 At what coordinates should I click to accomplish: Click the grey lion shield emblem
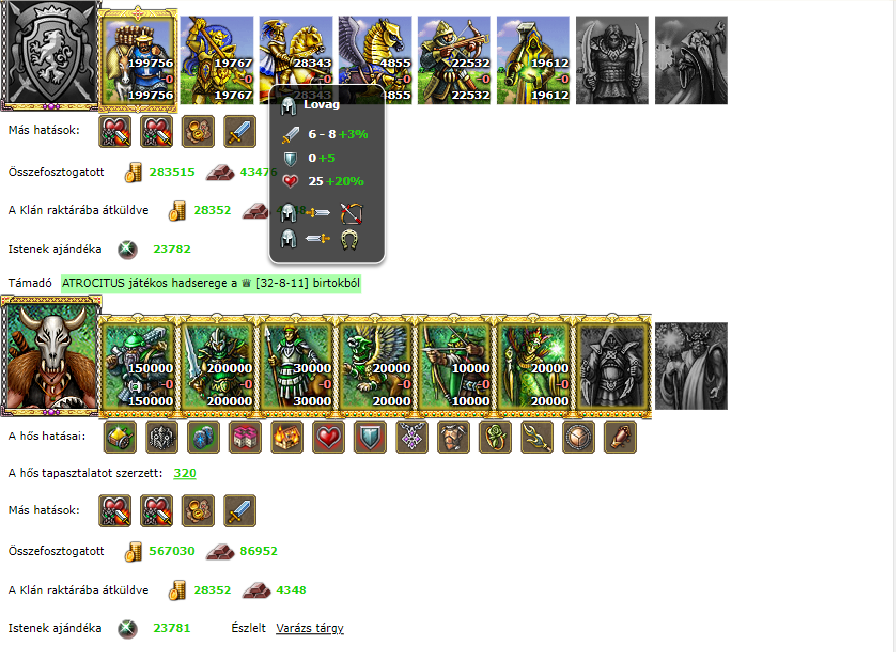(x=50, y=55)
